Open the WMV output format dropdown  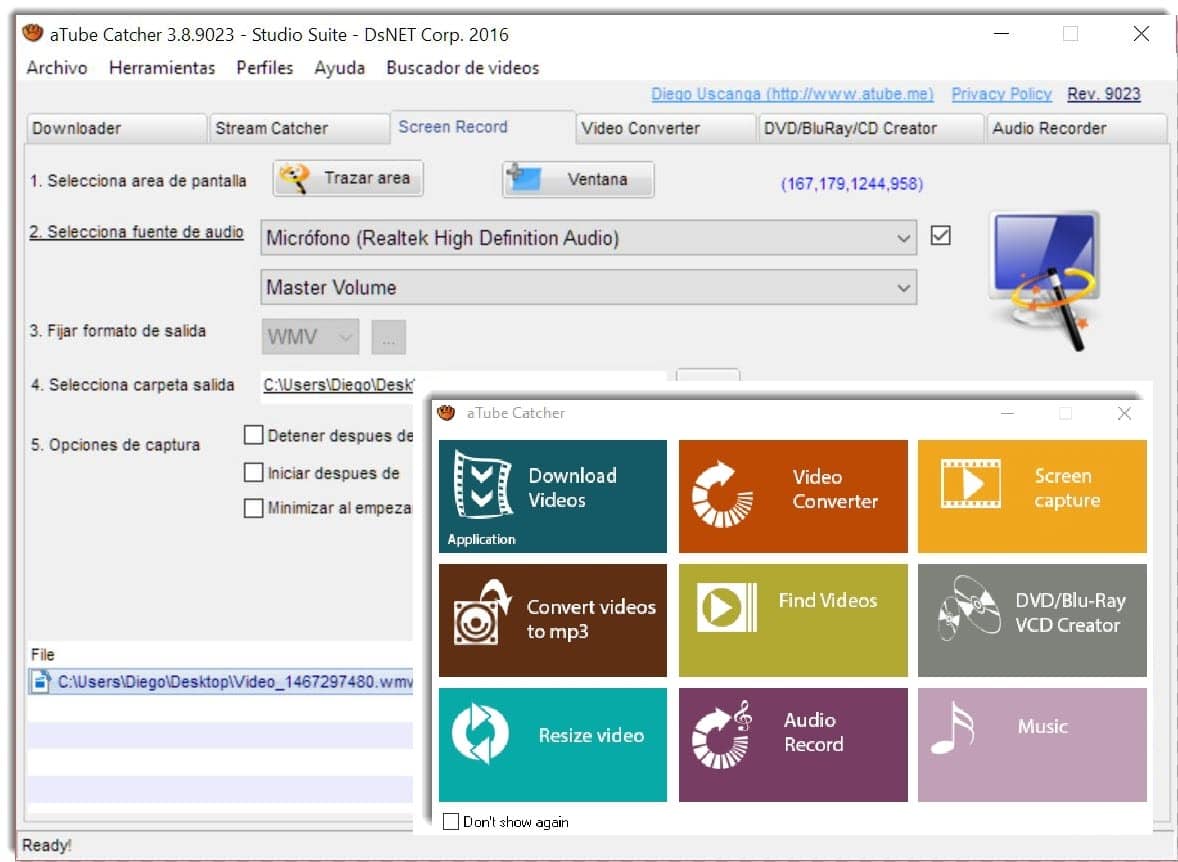310,337
